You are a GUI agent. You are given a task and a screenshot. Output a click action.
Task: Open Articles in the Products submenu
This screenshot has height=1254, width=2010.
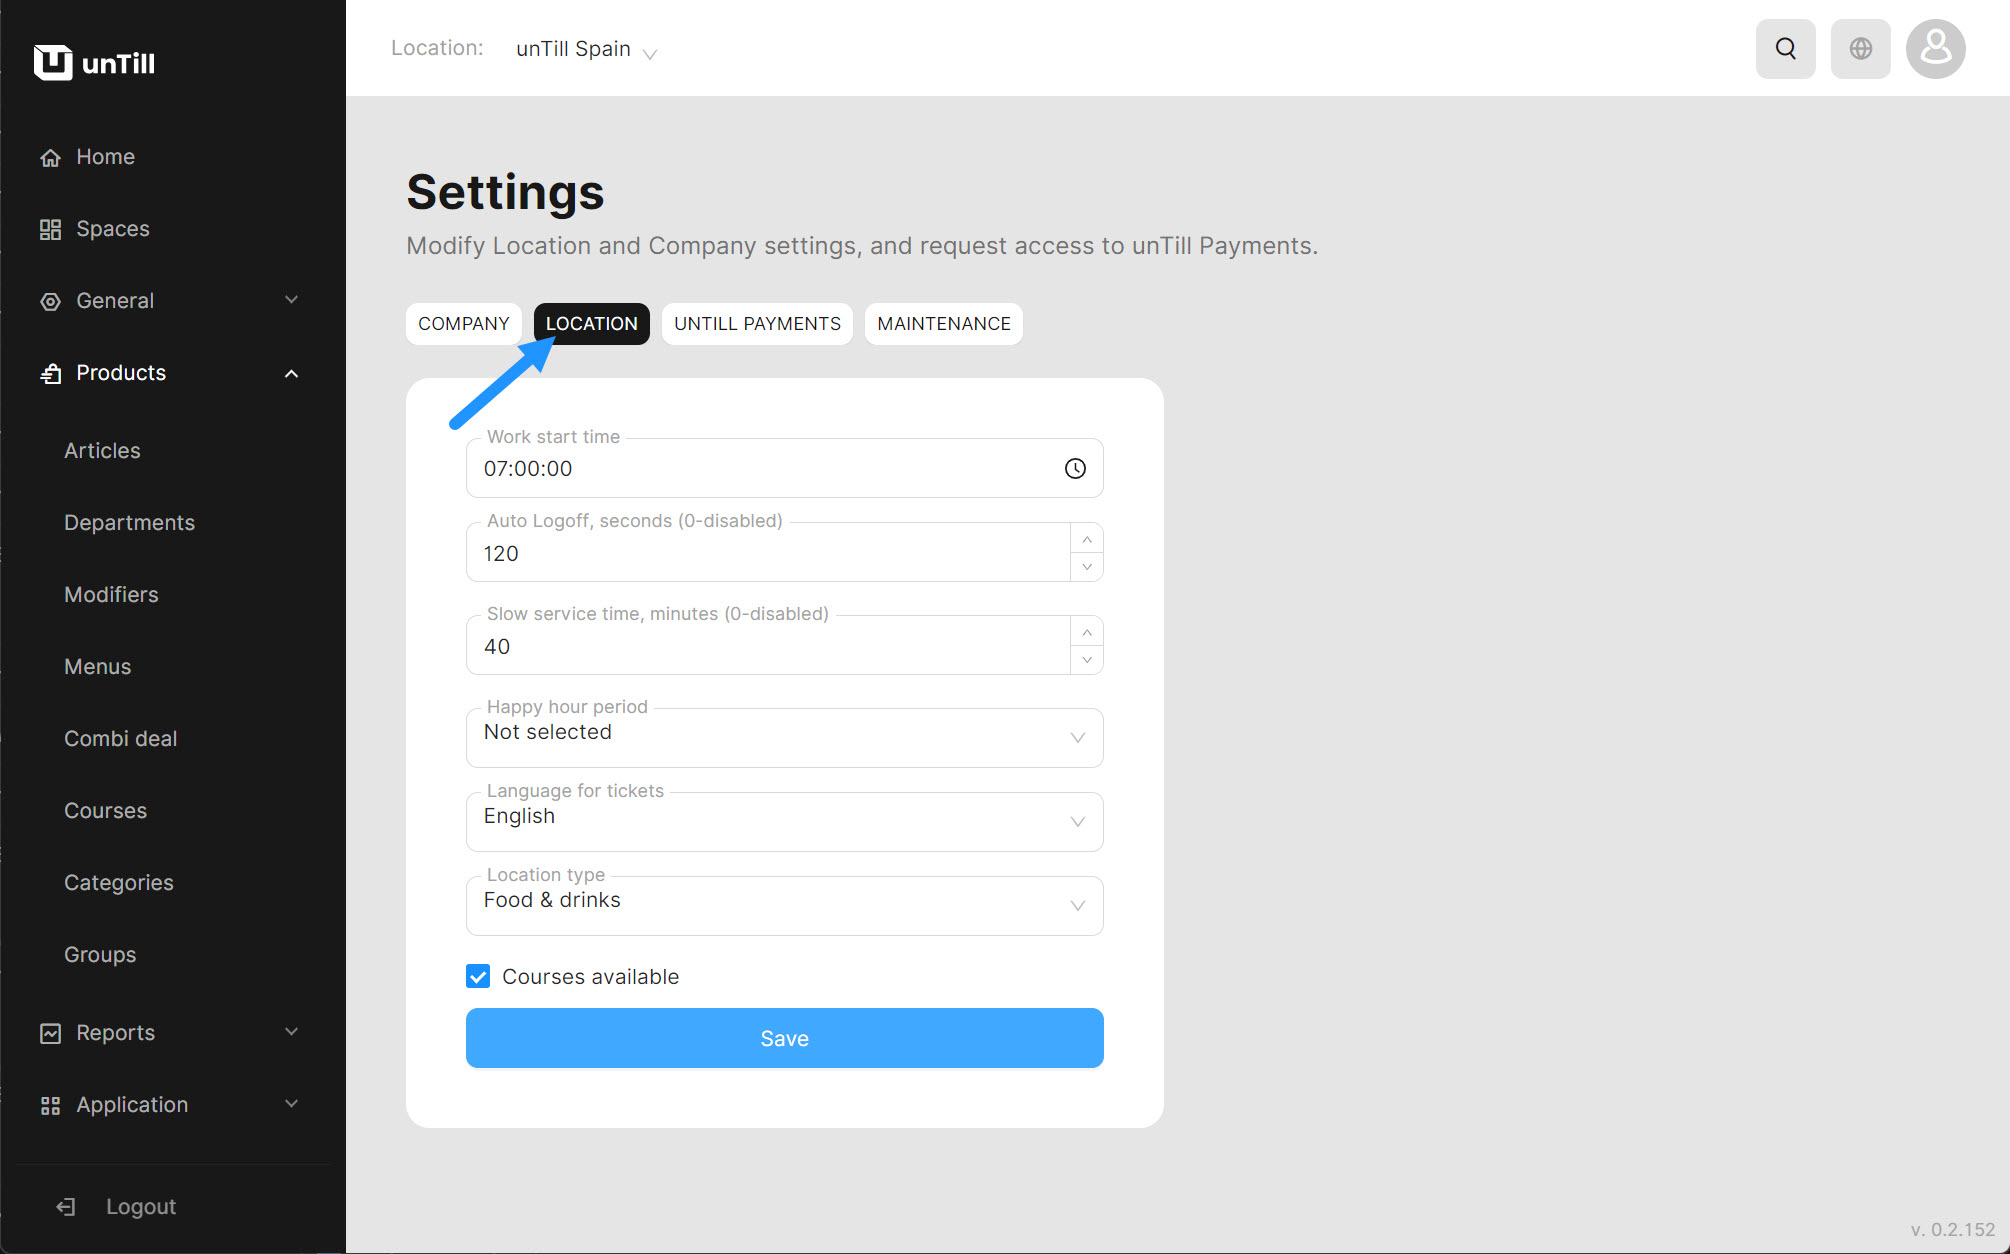[x=102, y=451]
